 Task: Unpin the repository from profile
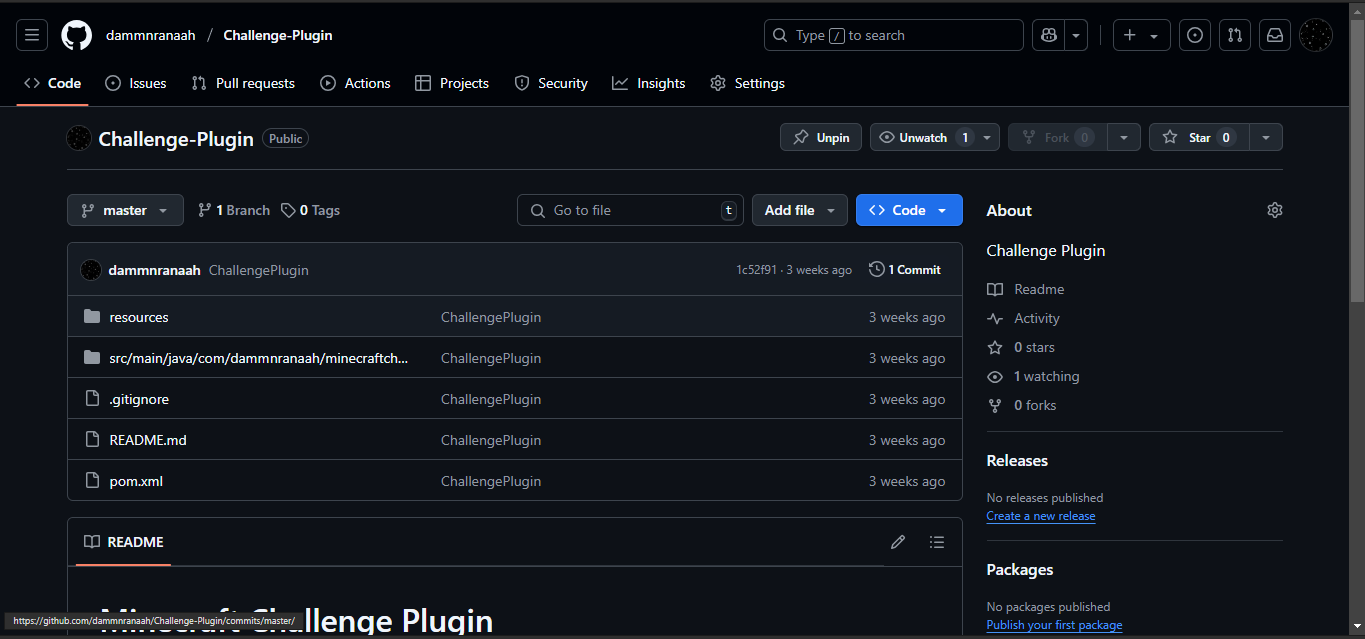click(821, 137)
